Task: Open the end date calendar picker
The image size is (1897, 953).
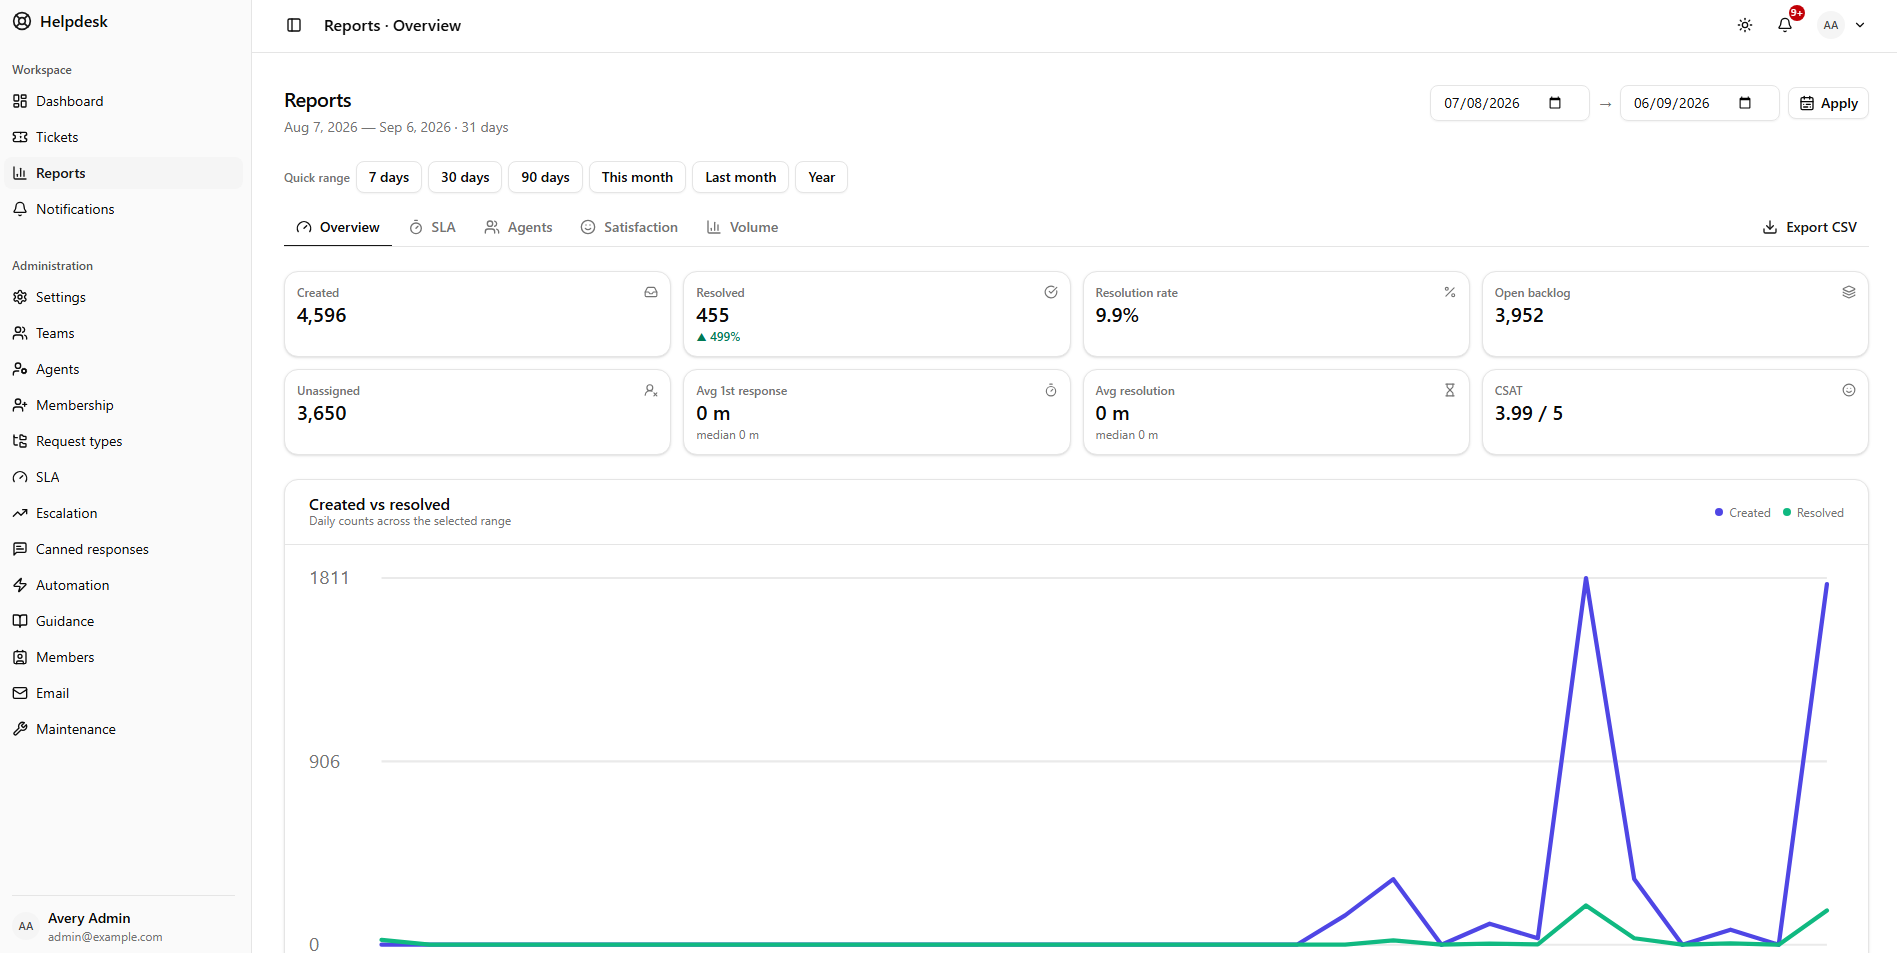Action: click(1745, 103)
